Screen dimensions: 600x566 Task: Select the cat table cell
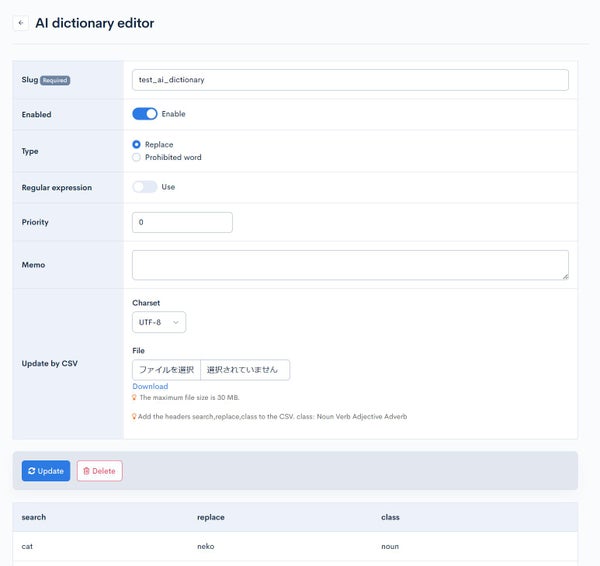click(x=27, y=546)
